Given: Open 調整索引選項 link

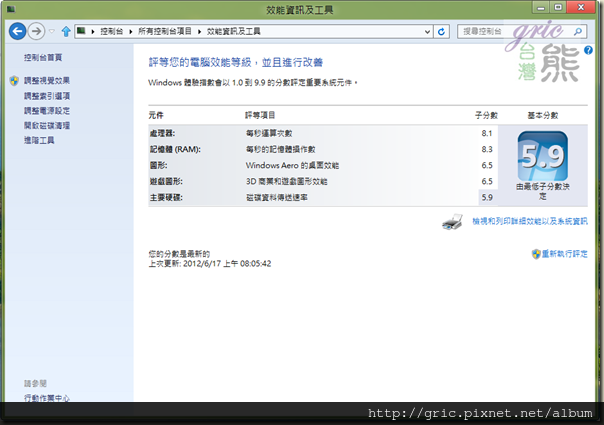Looking at the screenshot, I should (x=47, y=96).
